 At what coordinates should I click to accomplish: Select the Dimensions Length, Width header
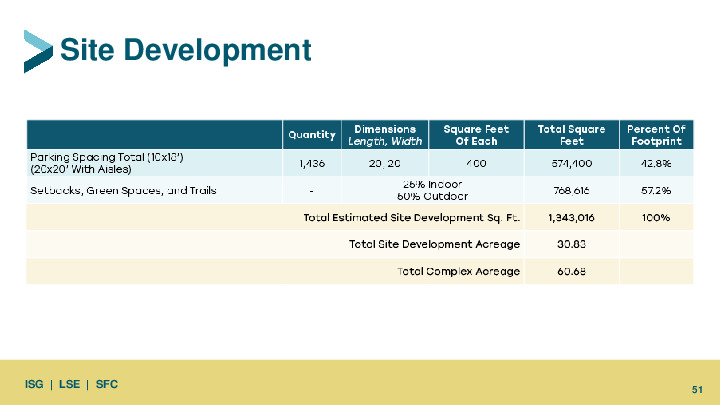[381, 135]
